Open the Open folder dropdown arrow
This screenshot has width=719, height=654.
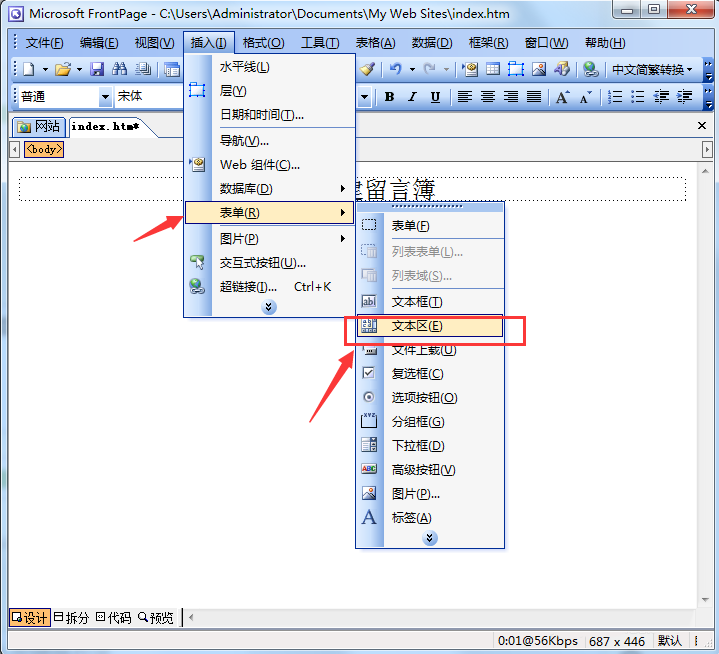(79, 70)
